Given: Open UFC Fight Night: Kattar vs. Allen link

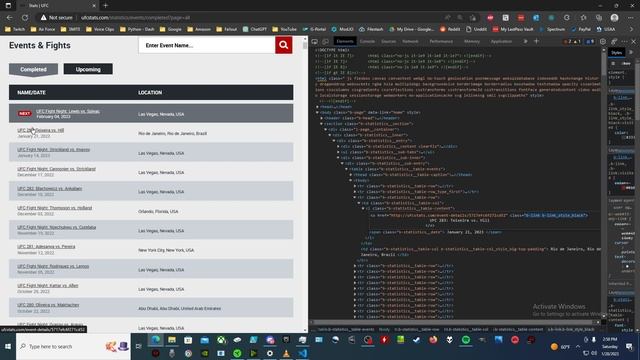Looking at the screenshot, I should coord(48,285).
